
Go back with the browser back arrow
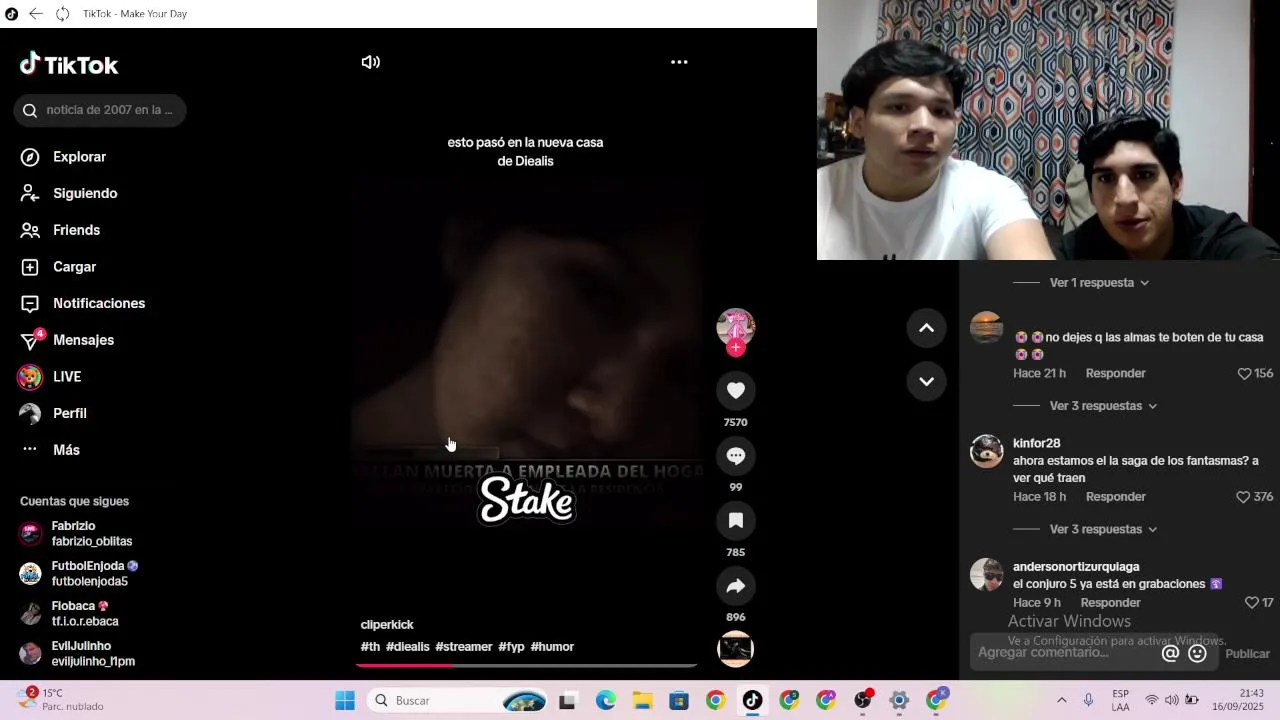(x=35, y=14)
